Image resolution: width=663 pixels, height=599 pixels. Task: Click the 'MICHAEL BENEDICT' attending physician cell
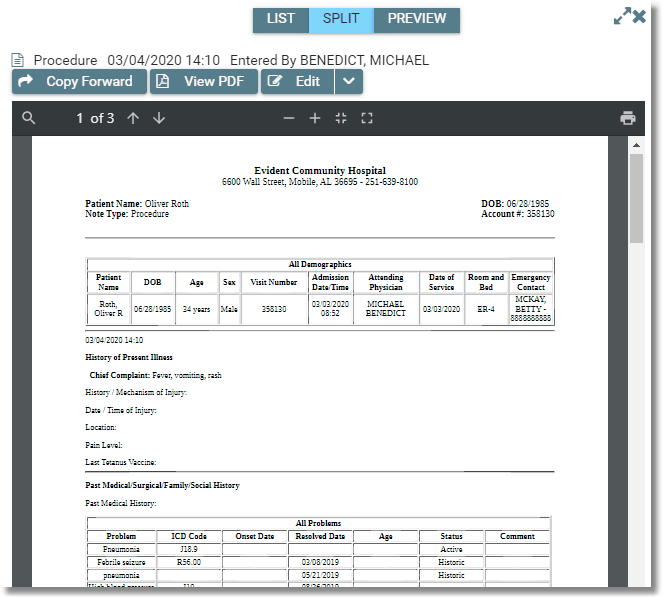386,309
